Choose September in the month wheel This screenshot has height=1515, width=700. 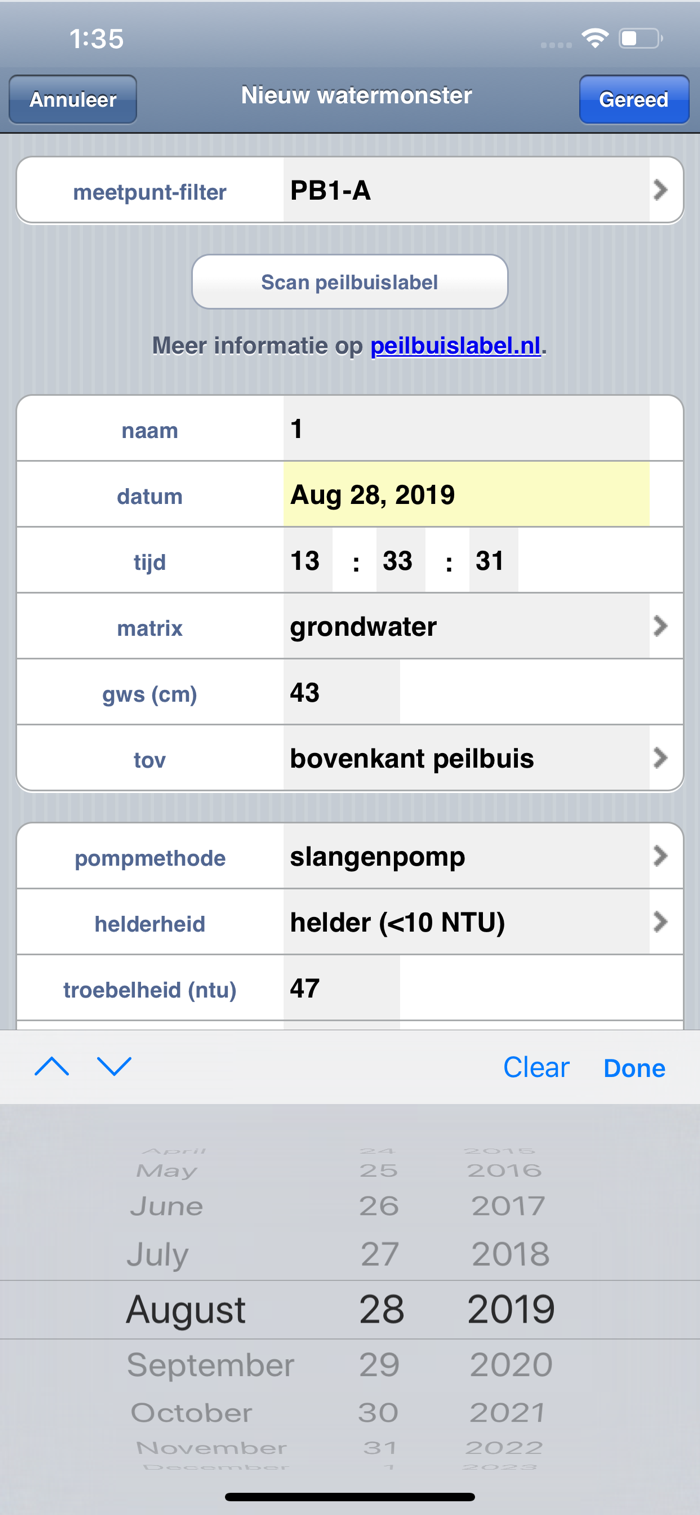pos(211,1365)
